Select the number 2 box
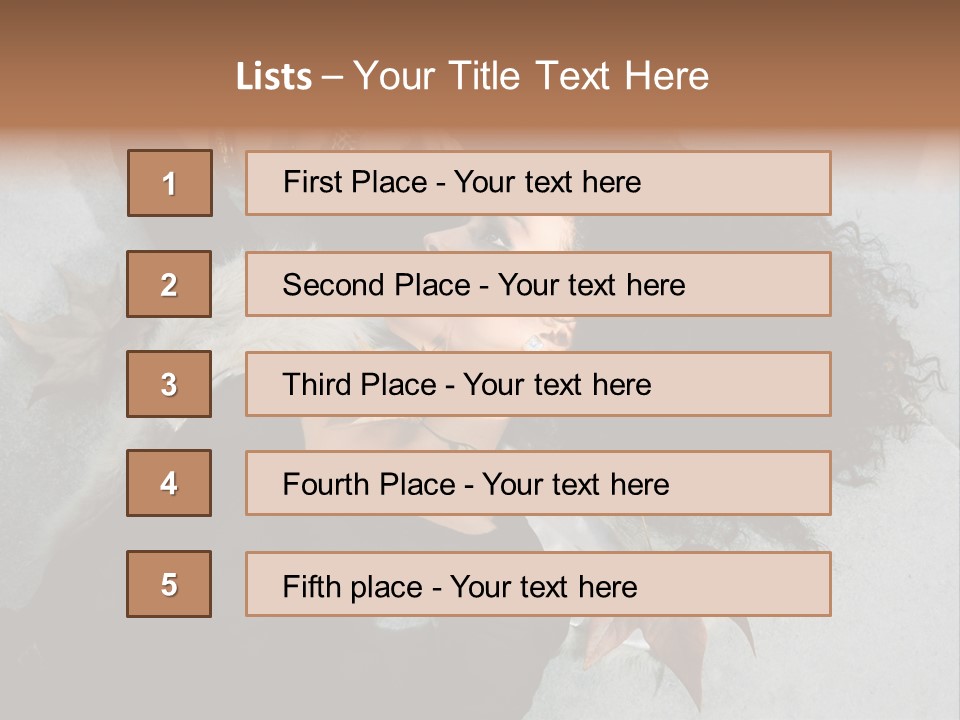 169,284
